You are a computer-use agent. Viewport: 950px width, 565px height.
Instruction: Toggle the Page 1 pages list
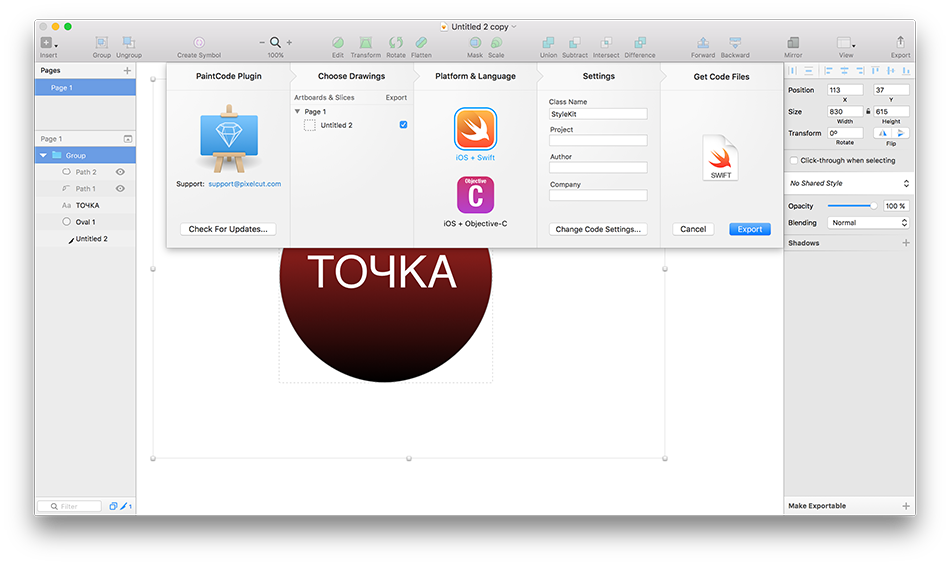coord(128,139)
